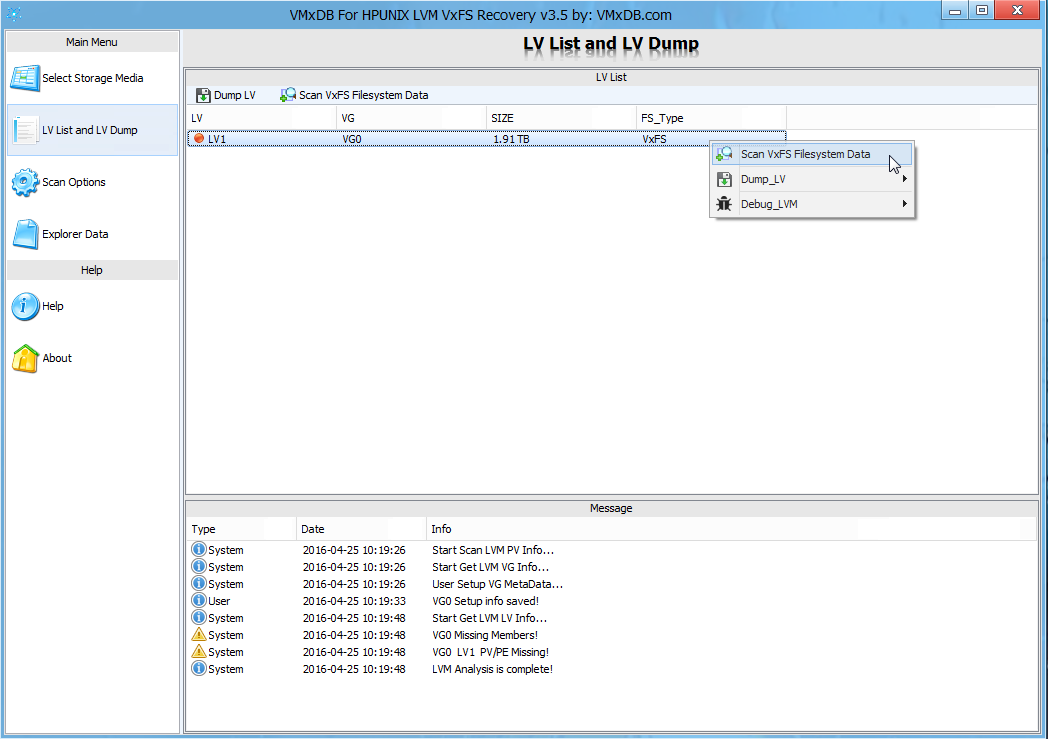Open the Help entry in sidebar
Image resolution: width=1048 pixels, height=739 pixels.
pyautogui.click(x=92, y=306)
